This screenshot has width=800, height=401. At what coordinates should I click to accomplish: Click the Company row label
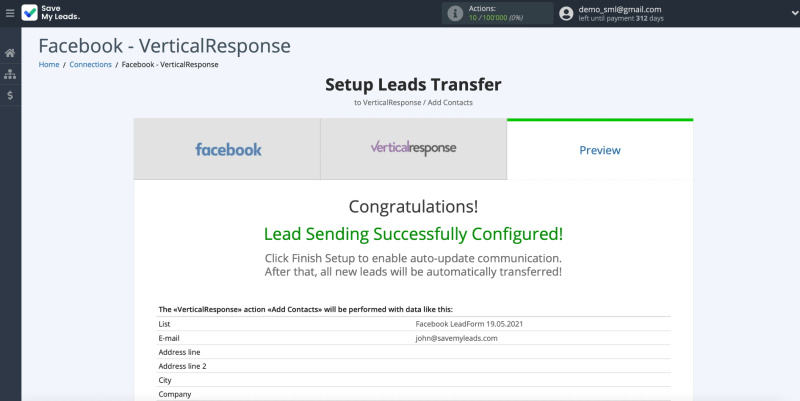tap(174, 394)
